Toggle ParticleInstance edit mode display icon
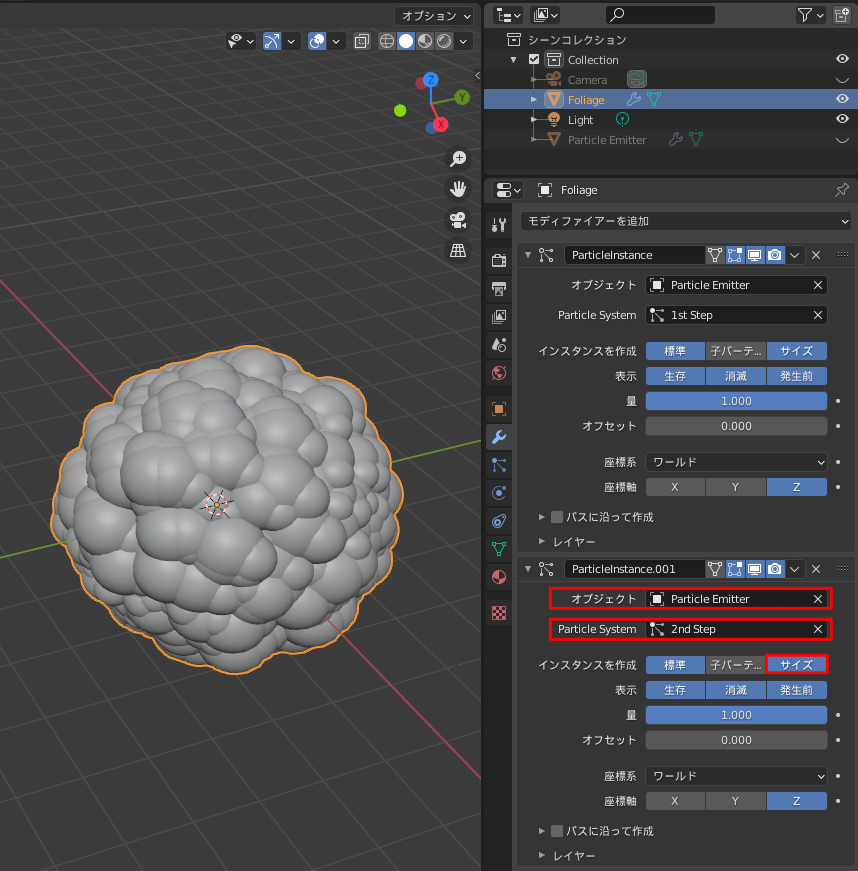858x871 pixels. [735, 255]
